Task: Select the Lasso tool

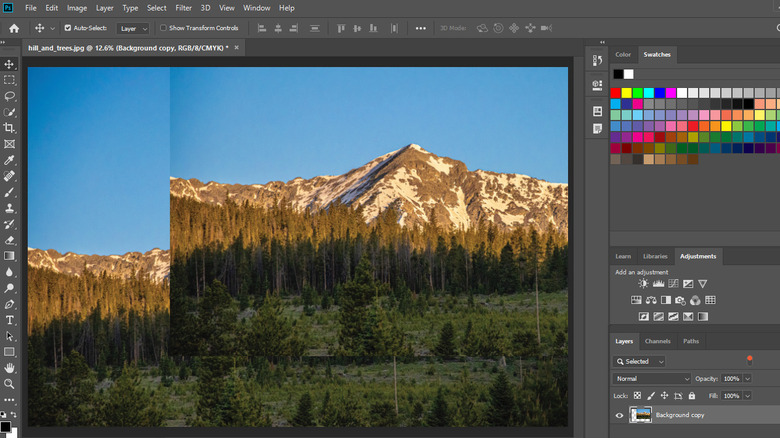Action: pos(10,96)
